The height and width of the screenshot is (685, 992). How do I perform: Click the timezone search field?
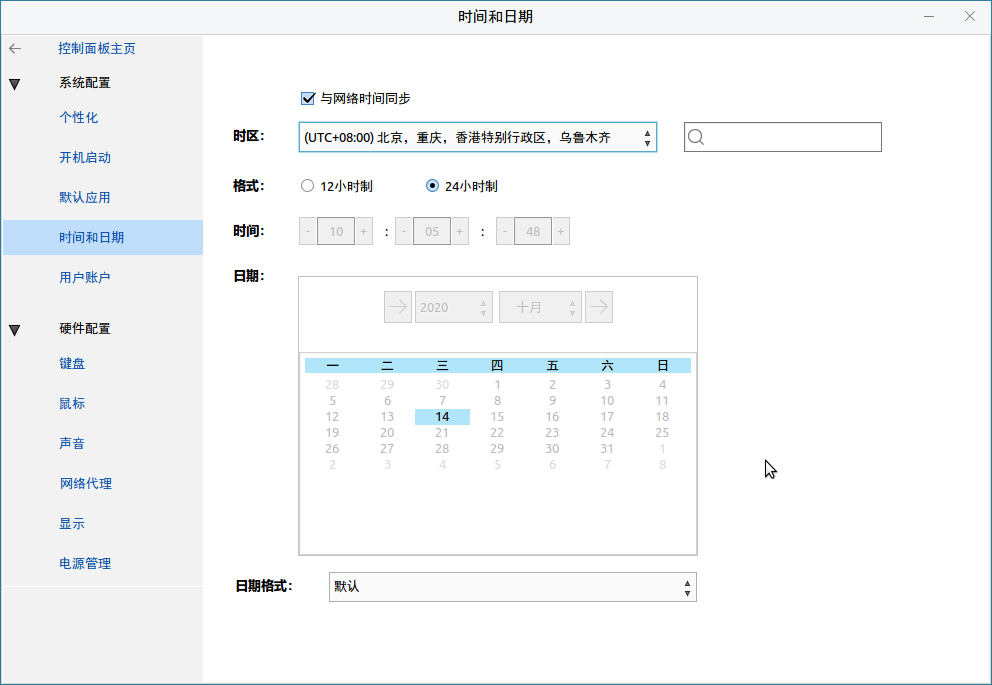(x=783, y=137)
